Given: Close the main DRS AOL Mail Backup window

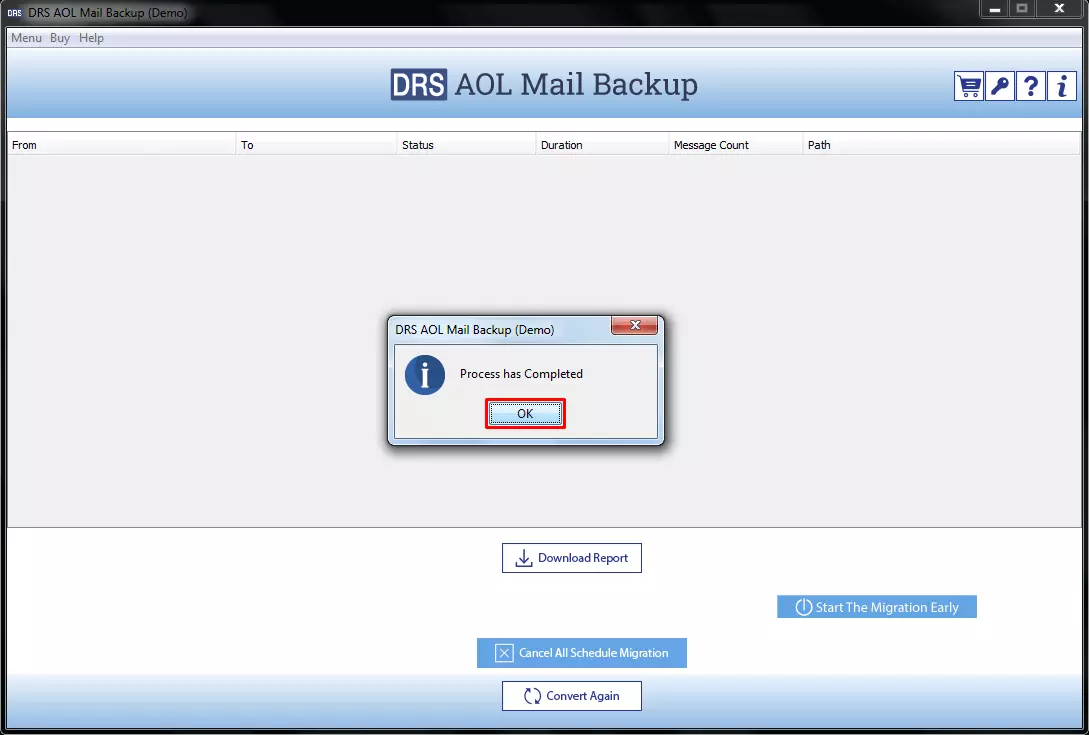Looking at the screenshot, I should [1059, 9].
